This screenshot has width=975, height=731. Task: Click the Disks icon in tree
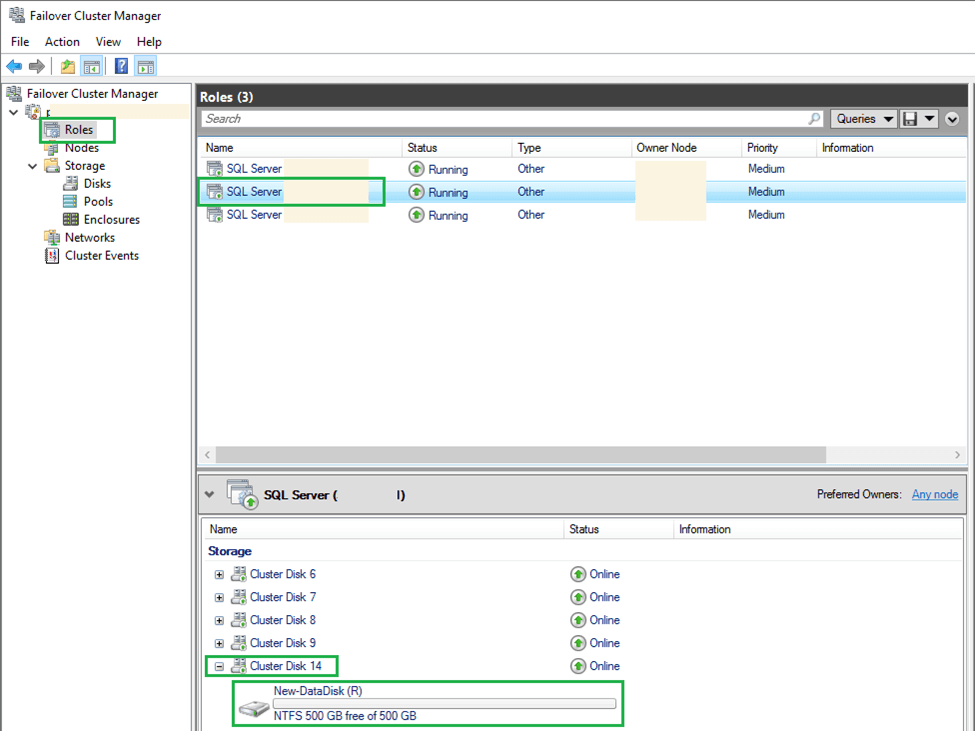pos(71,184)
